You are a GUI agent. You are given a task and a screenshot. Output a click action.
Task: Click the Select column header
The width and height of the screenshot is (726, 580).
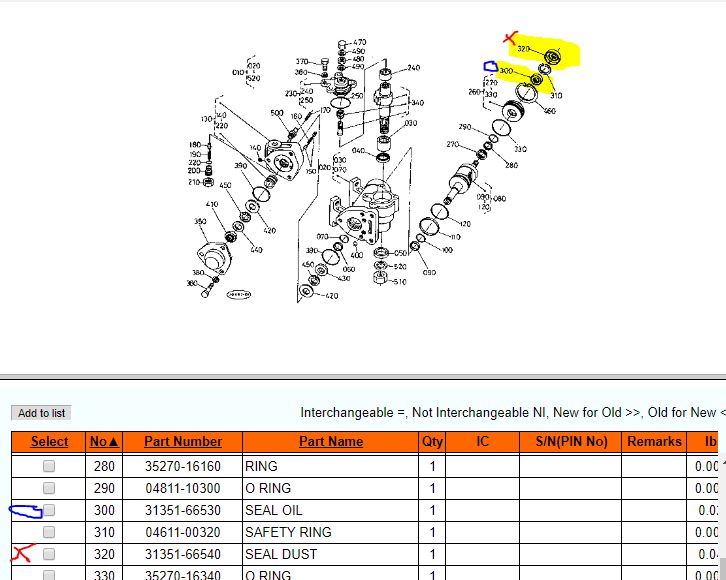click(49, 441)
